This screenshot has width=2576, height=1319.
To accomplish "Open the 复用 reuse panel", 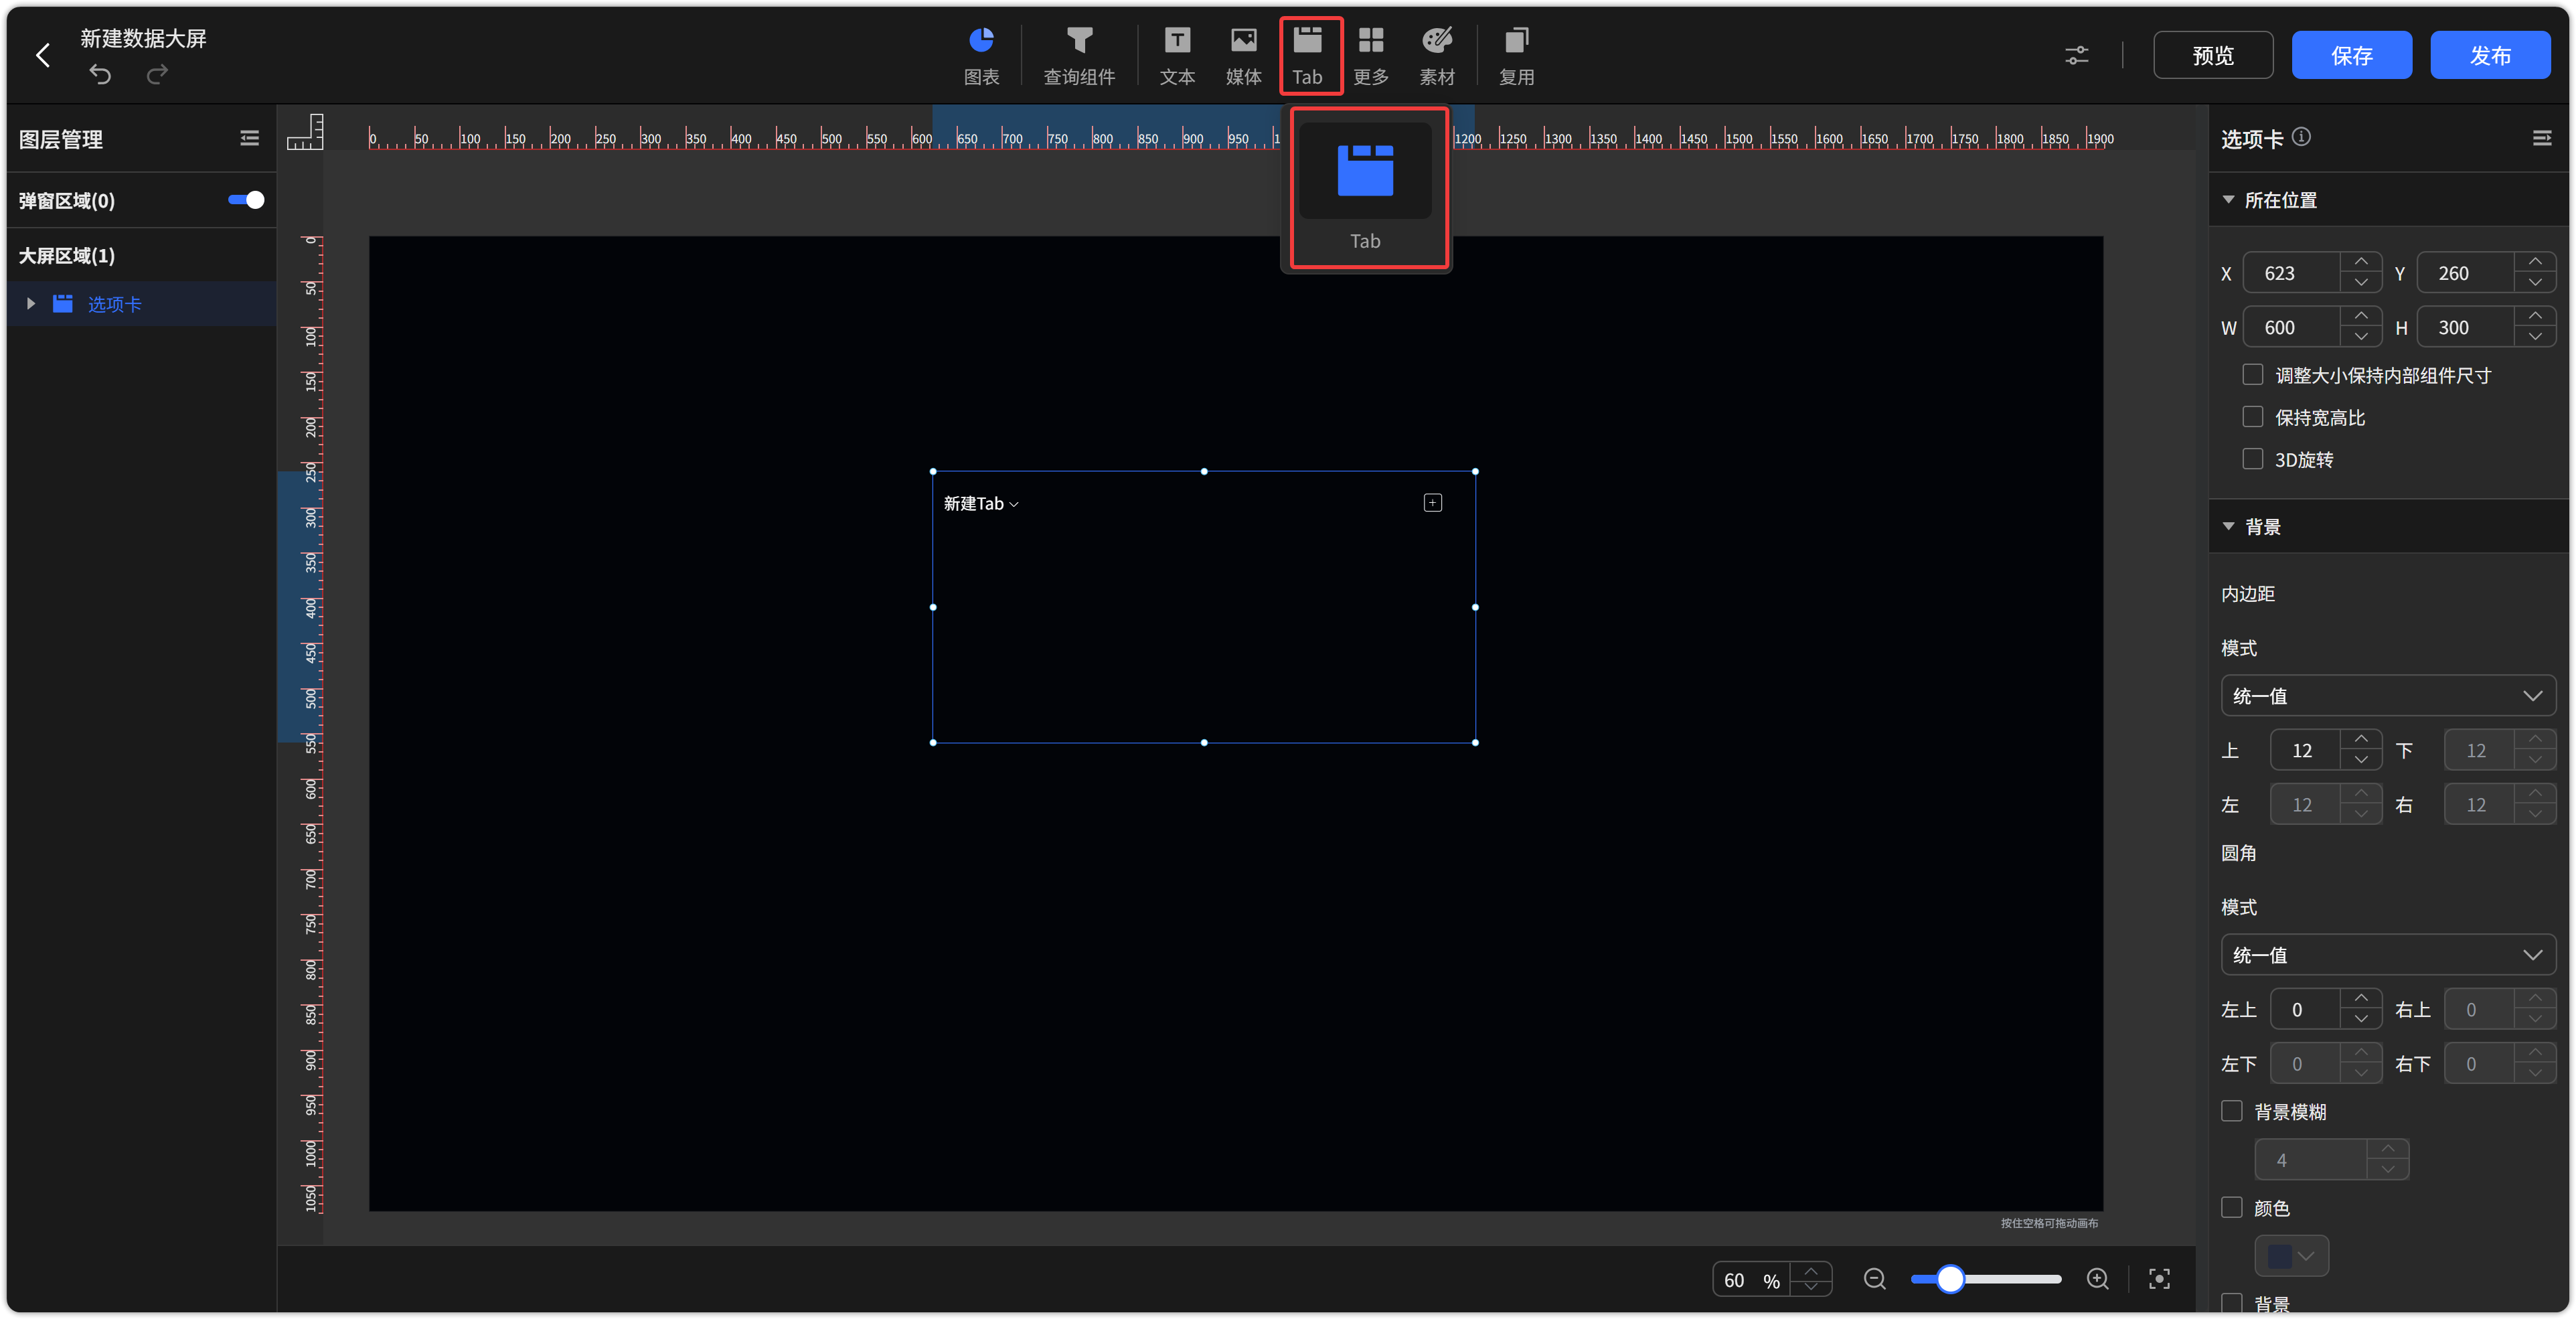I will click(1516, 56).
